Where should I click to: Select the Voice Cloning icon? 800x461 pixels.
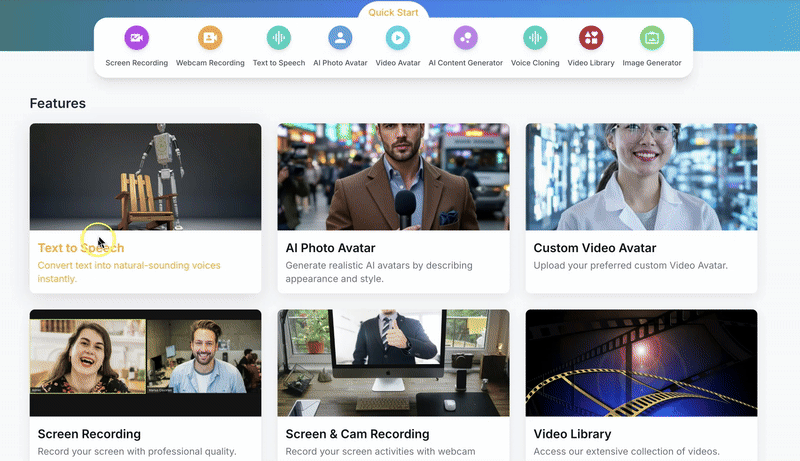coord(535,38)
